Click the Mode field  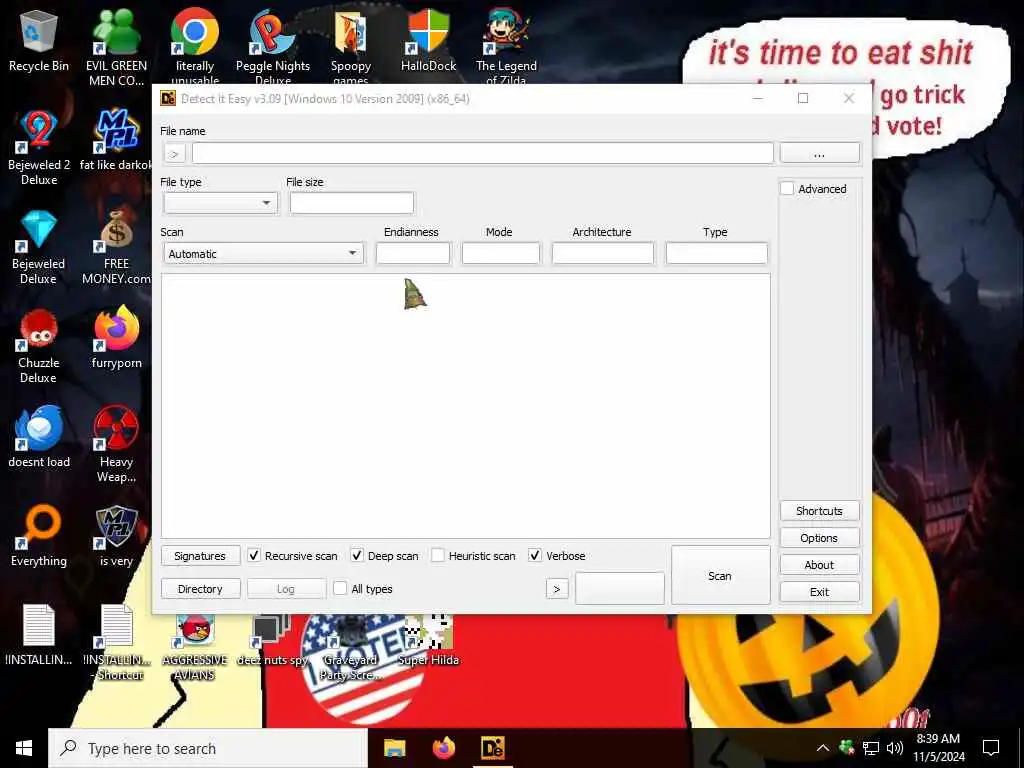[501, 253]
